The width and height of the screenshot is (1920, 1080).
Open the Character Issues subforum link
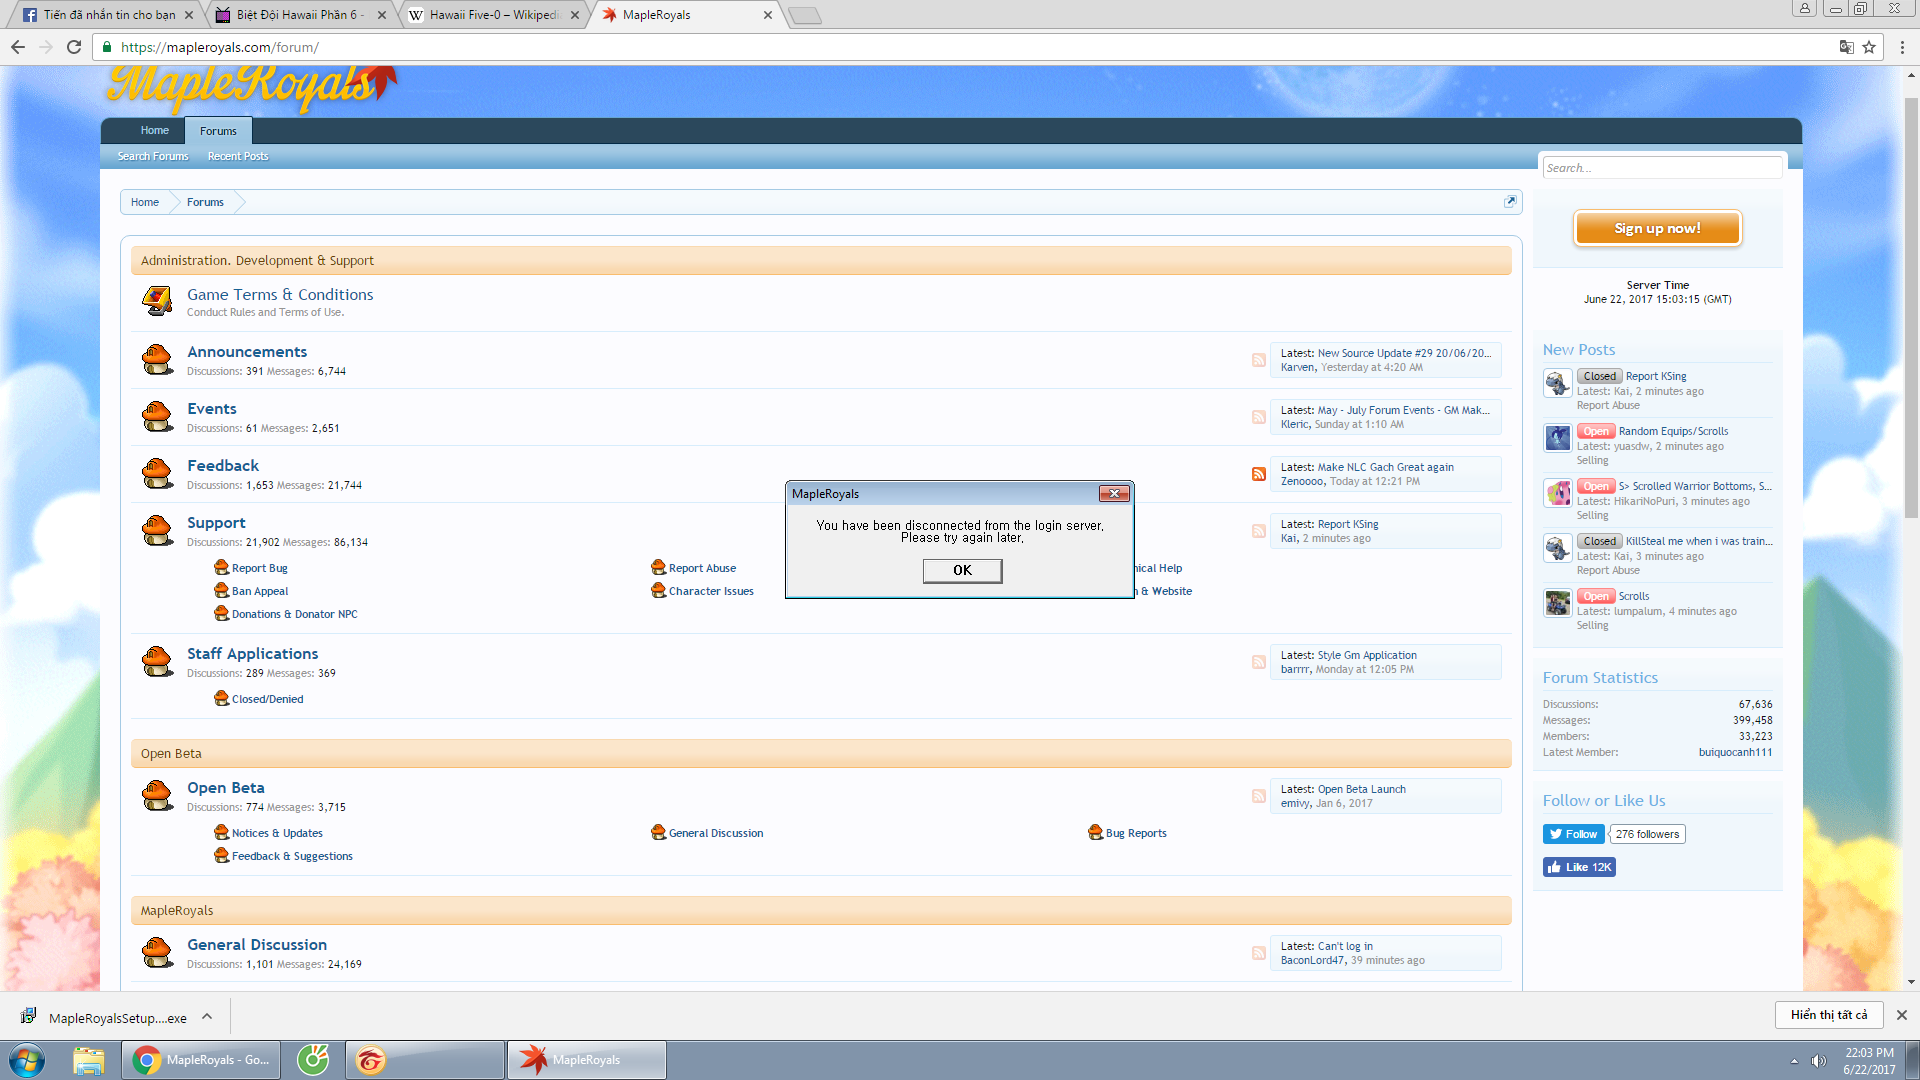[x=711, y=591]
